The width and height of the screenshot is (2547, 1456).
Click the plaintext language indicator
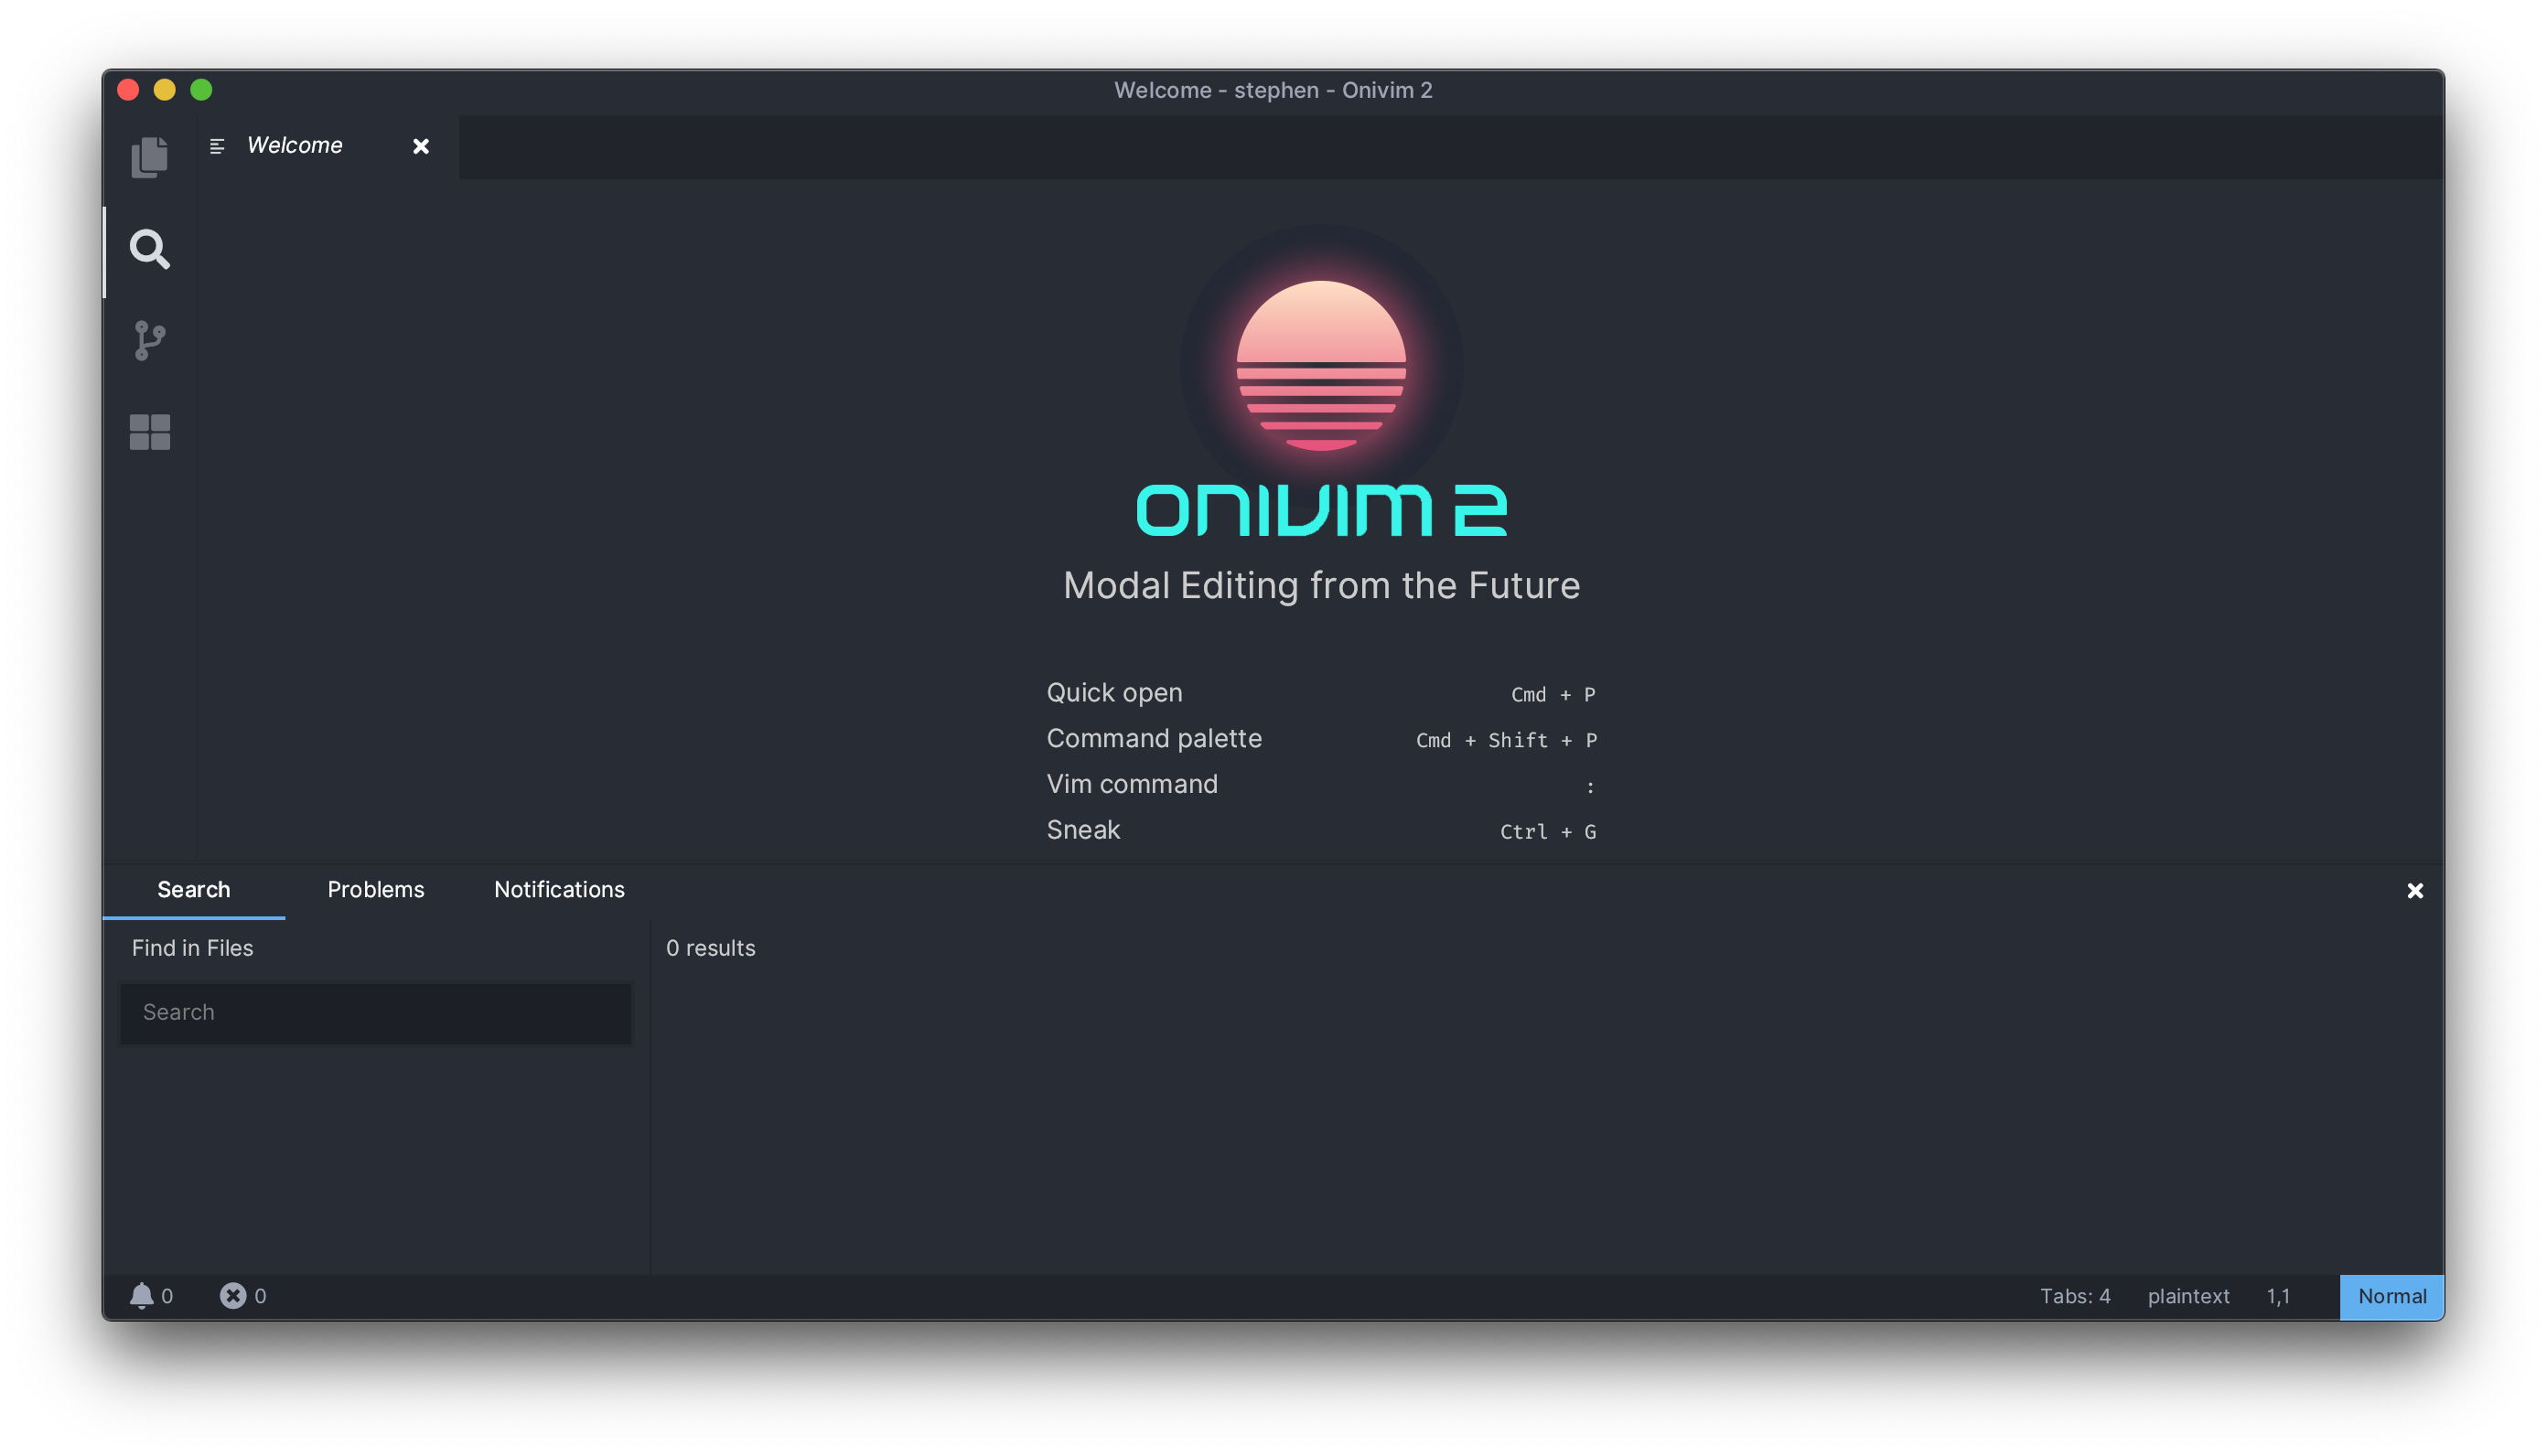point(2188,1296)
